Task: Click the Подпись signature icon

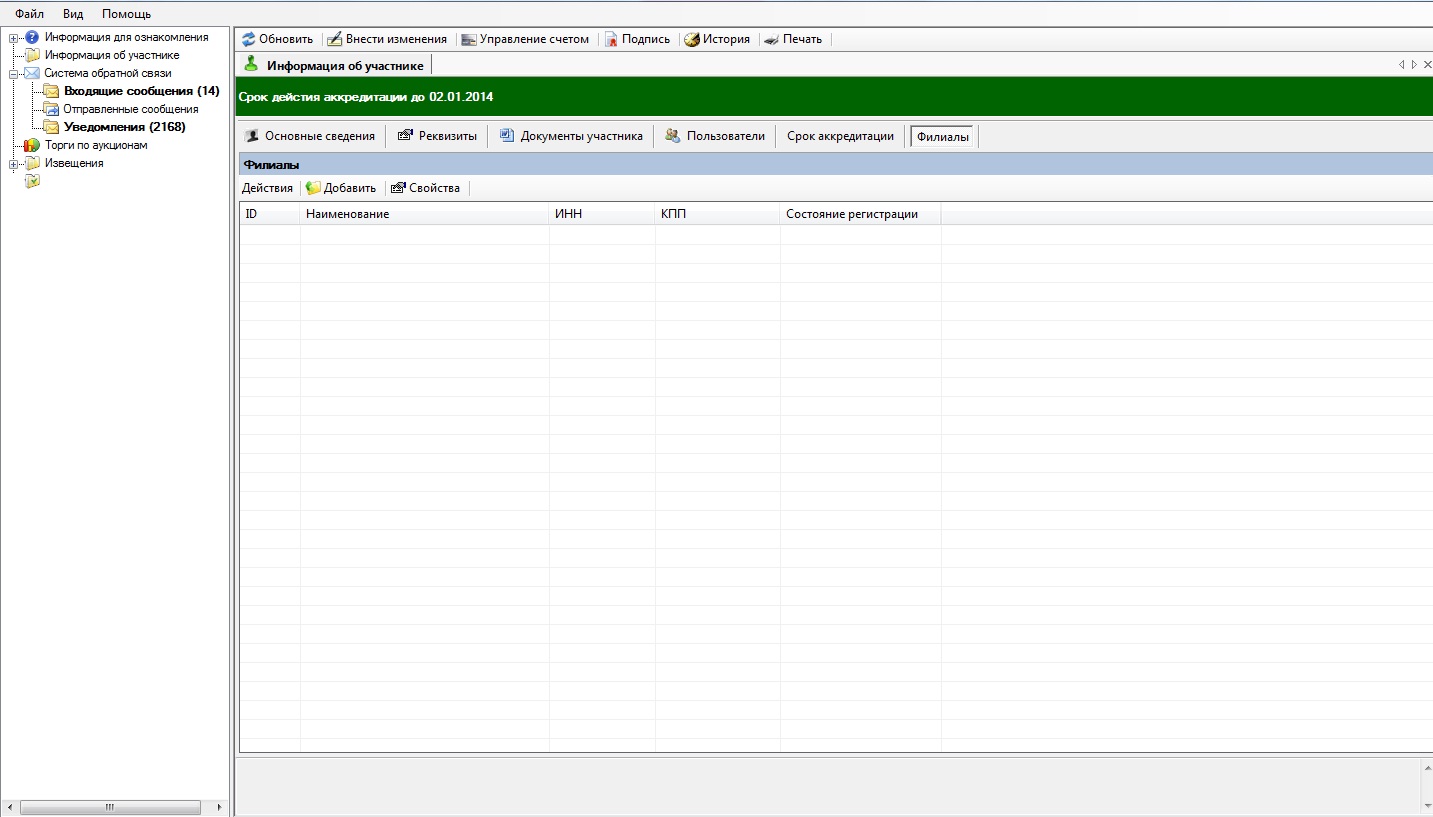Action: [611, 39]
